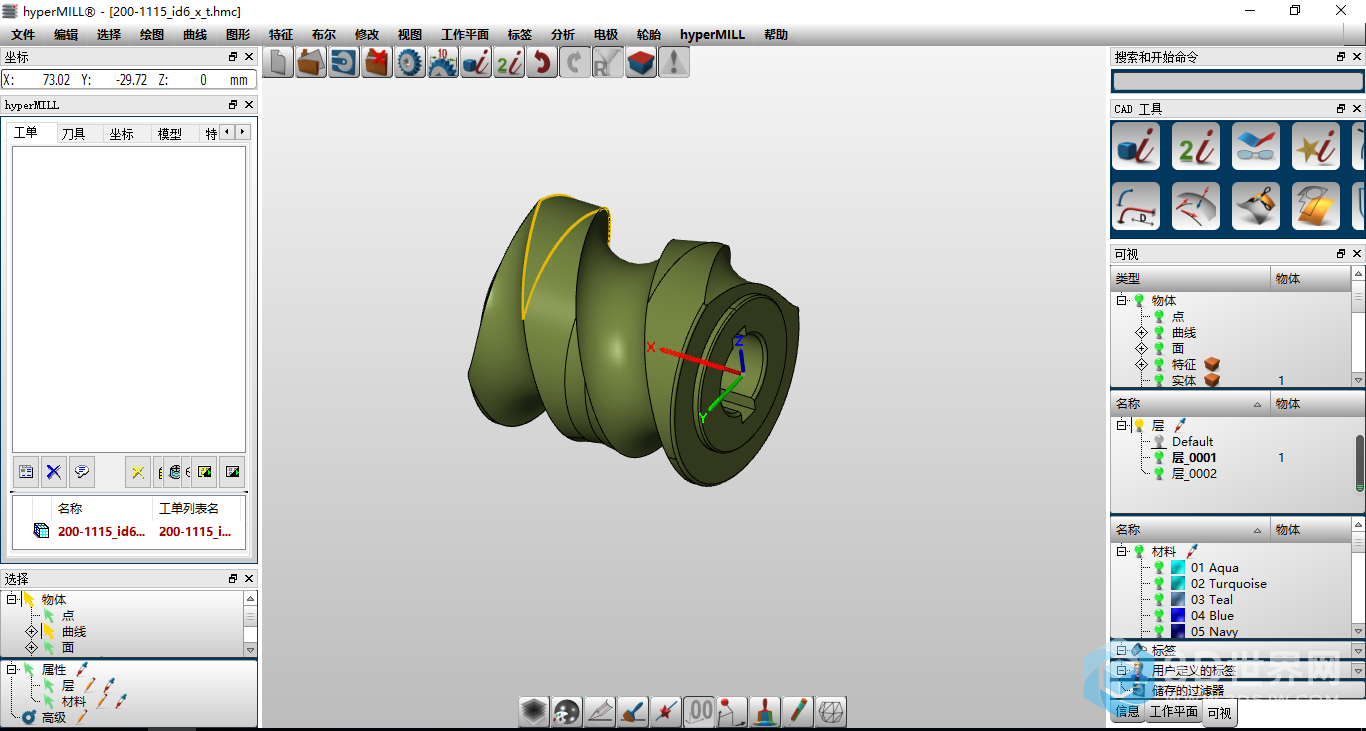
Task: Click the Save disk toolbar icon
Action: [344, 62]
